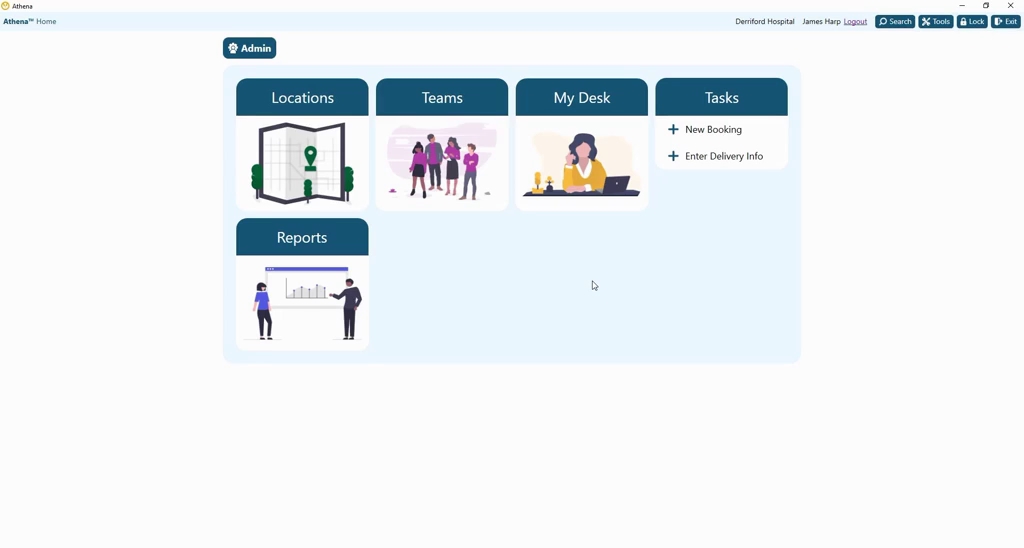1024x548 pixels.
Task: Click the Home breadcrumb
Action: pyautogui.click(x=46, y=22)
